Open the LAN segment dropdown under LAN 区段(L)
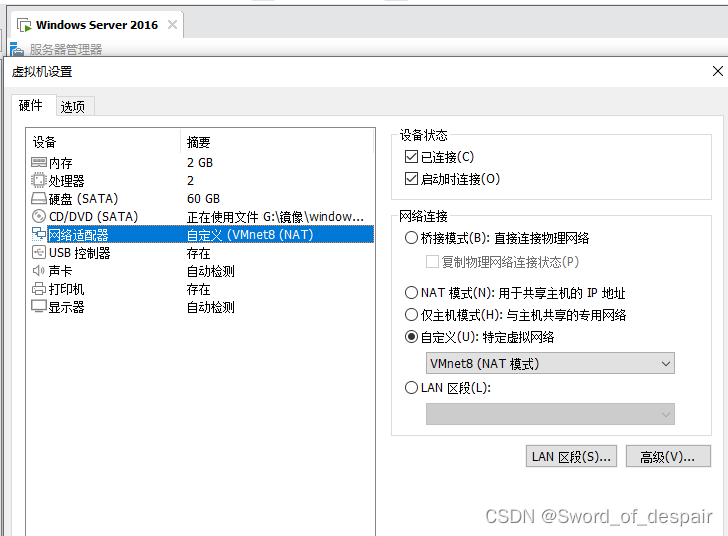Screen dimensions: 728x536 pos(550,414)
